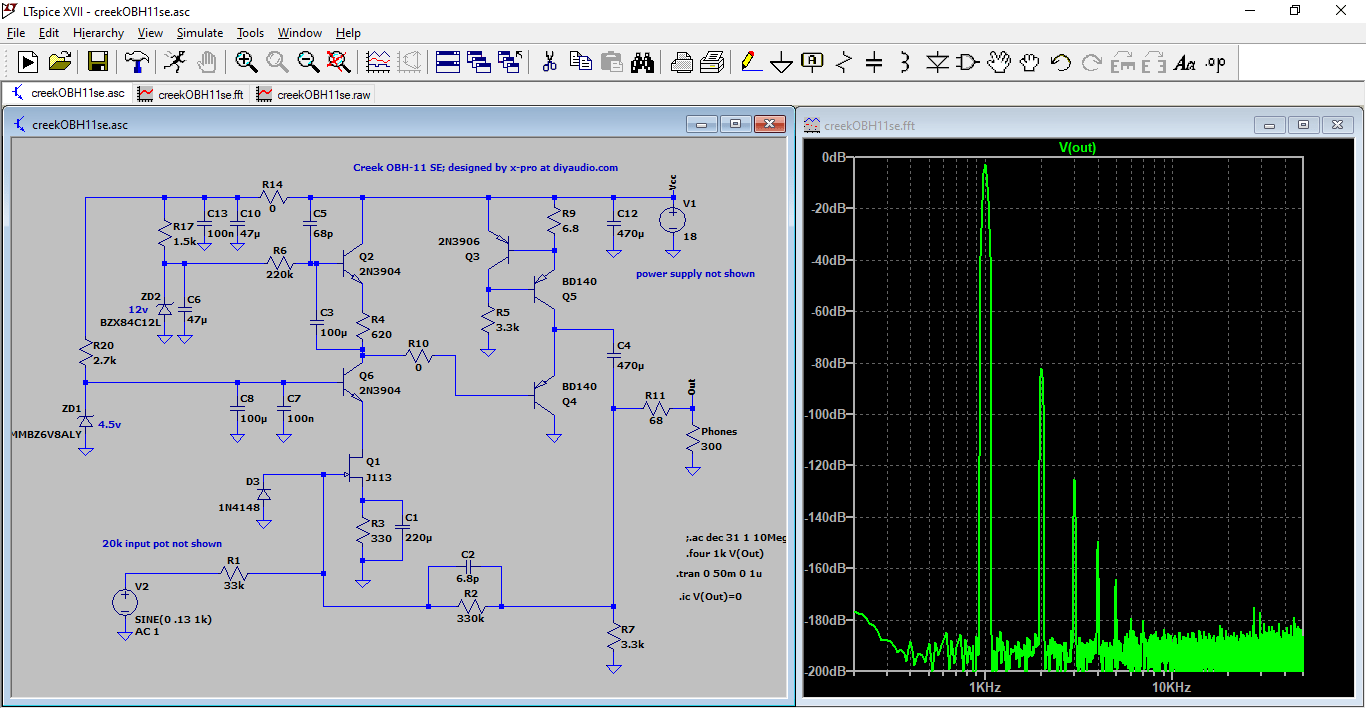The image size is (1366, 708).
Task: Click the Close All Windows toolbar icon
Action: tap(510, 62)
